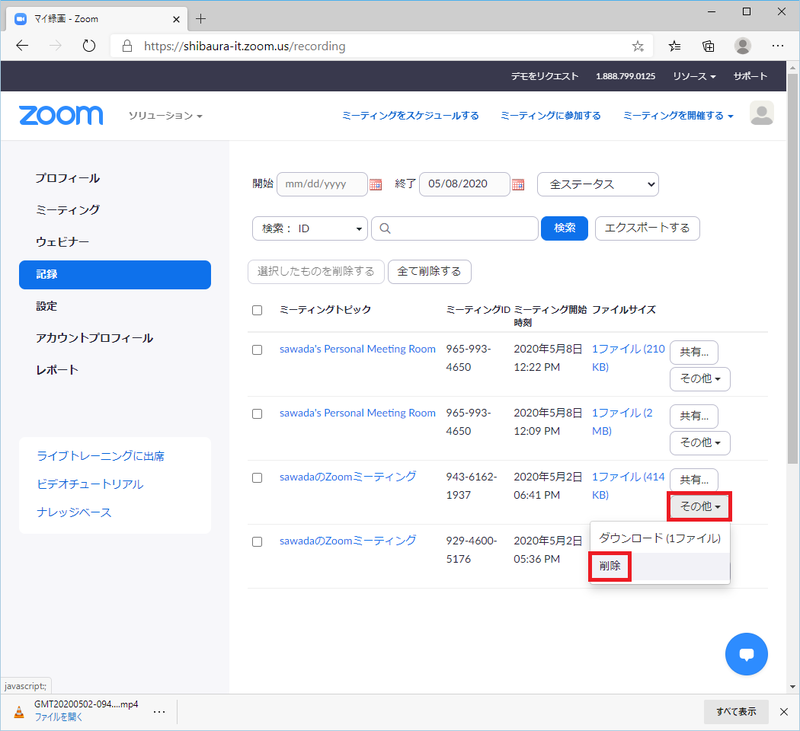Add this page to favorites star
Viewport: 800px width, 731px height.
coord(638,46)
